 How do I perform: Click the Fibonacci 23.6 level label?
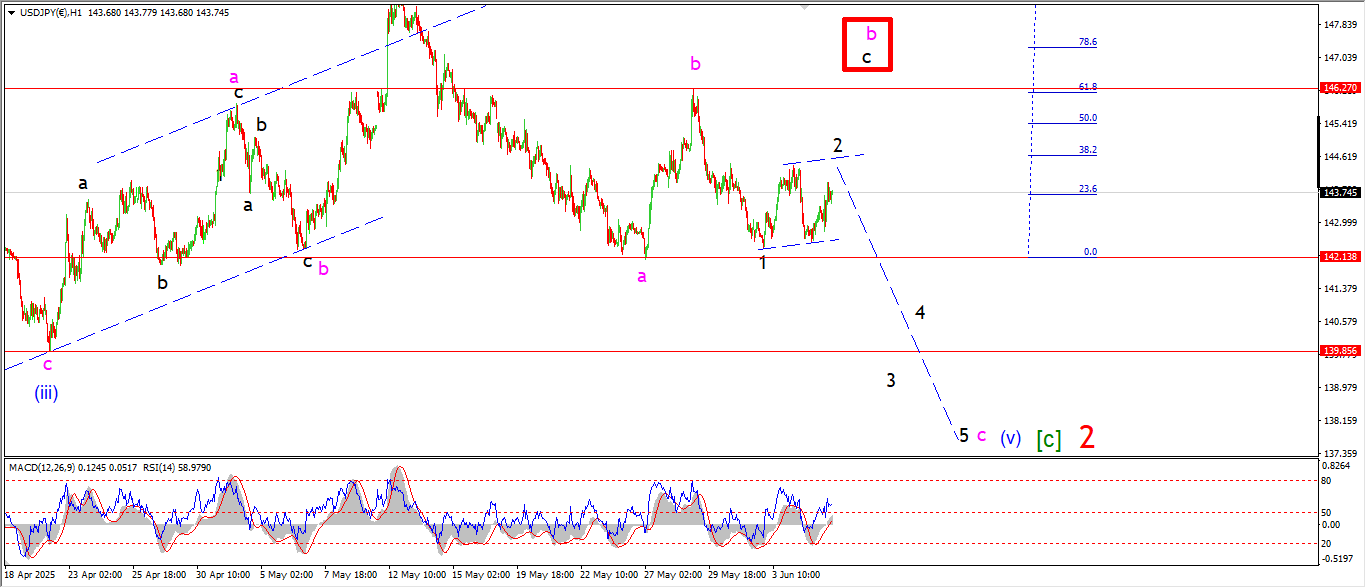(1087, 189)
